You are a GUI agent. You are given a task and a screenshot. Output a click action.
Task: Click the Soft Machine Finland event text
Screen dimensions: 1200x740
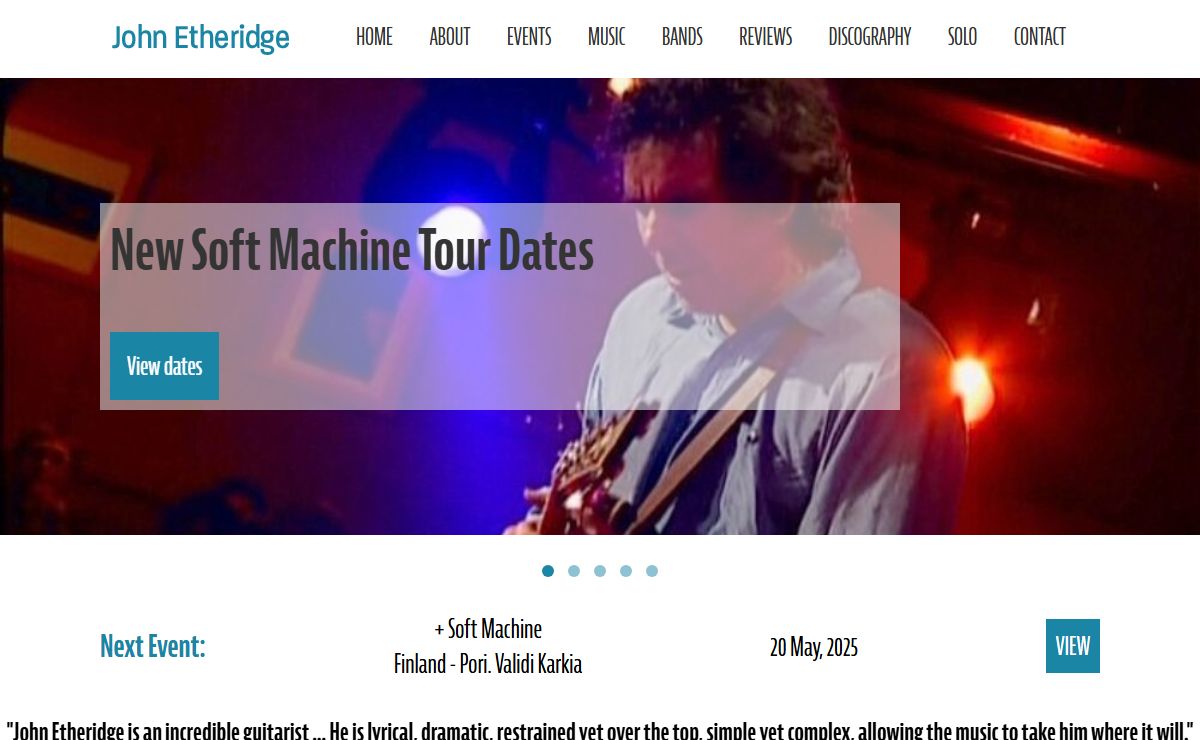pyautogui.click(x=488, y=646)
